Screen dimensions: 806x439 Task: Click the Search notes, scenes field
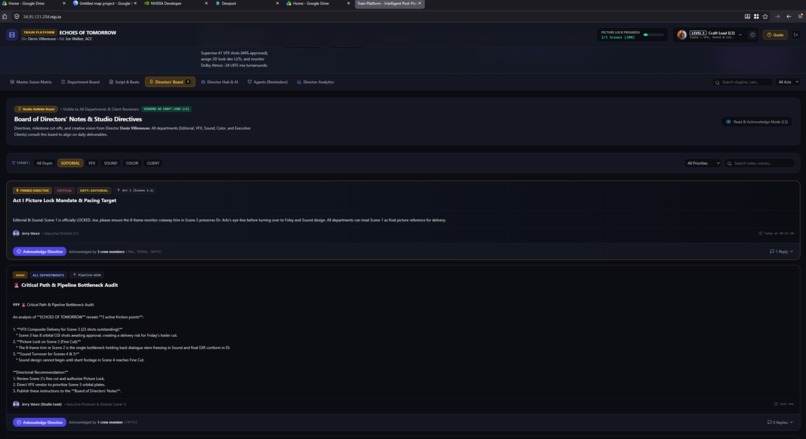pos(759,163)
